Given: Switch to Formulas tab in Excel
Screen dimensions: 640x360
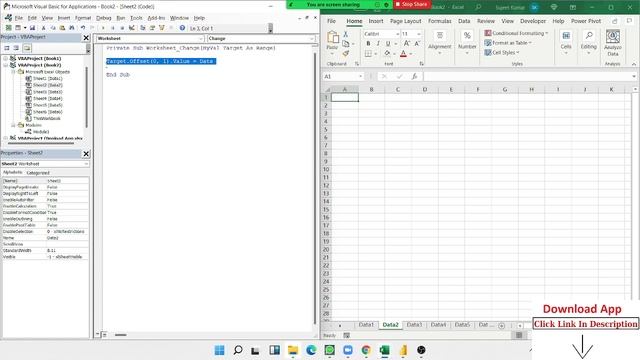Looking at the screenshot, I should [x=440, y=21].
